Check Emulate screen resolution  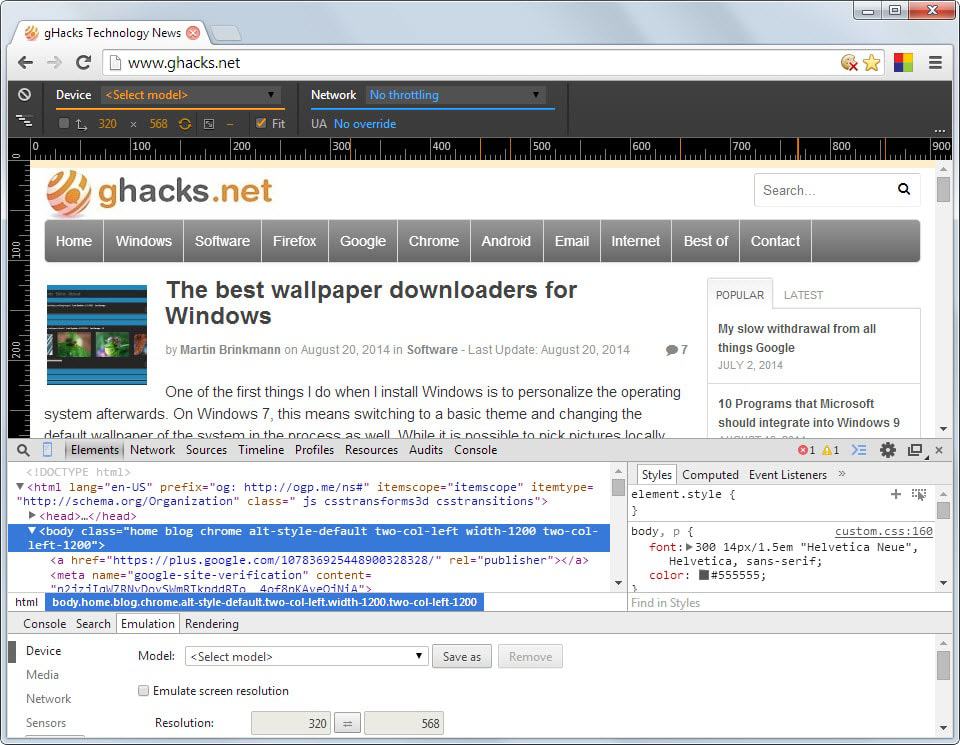[143, 691]
